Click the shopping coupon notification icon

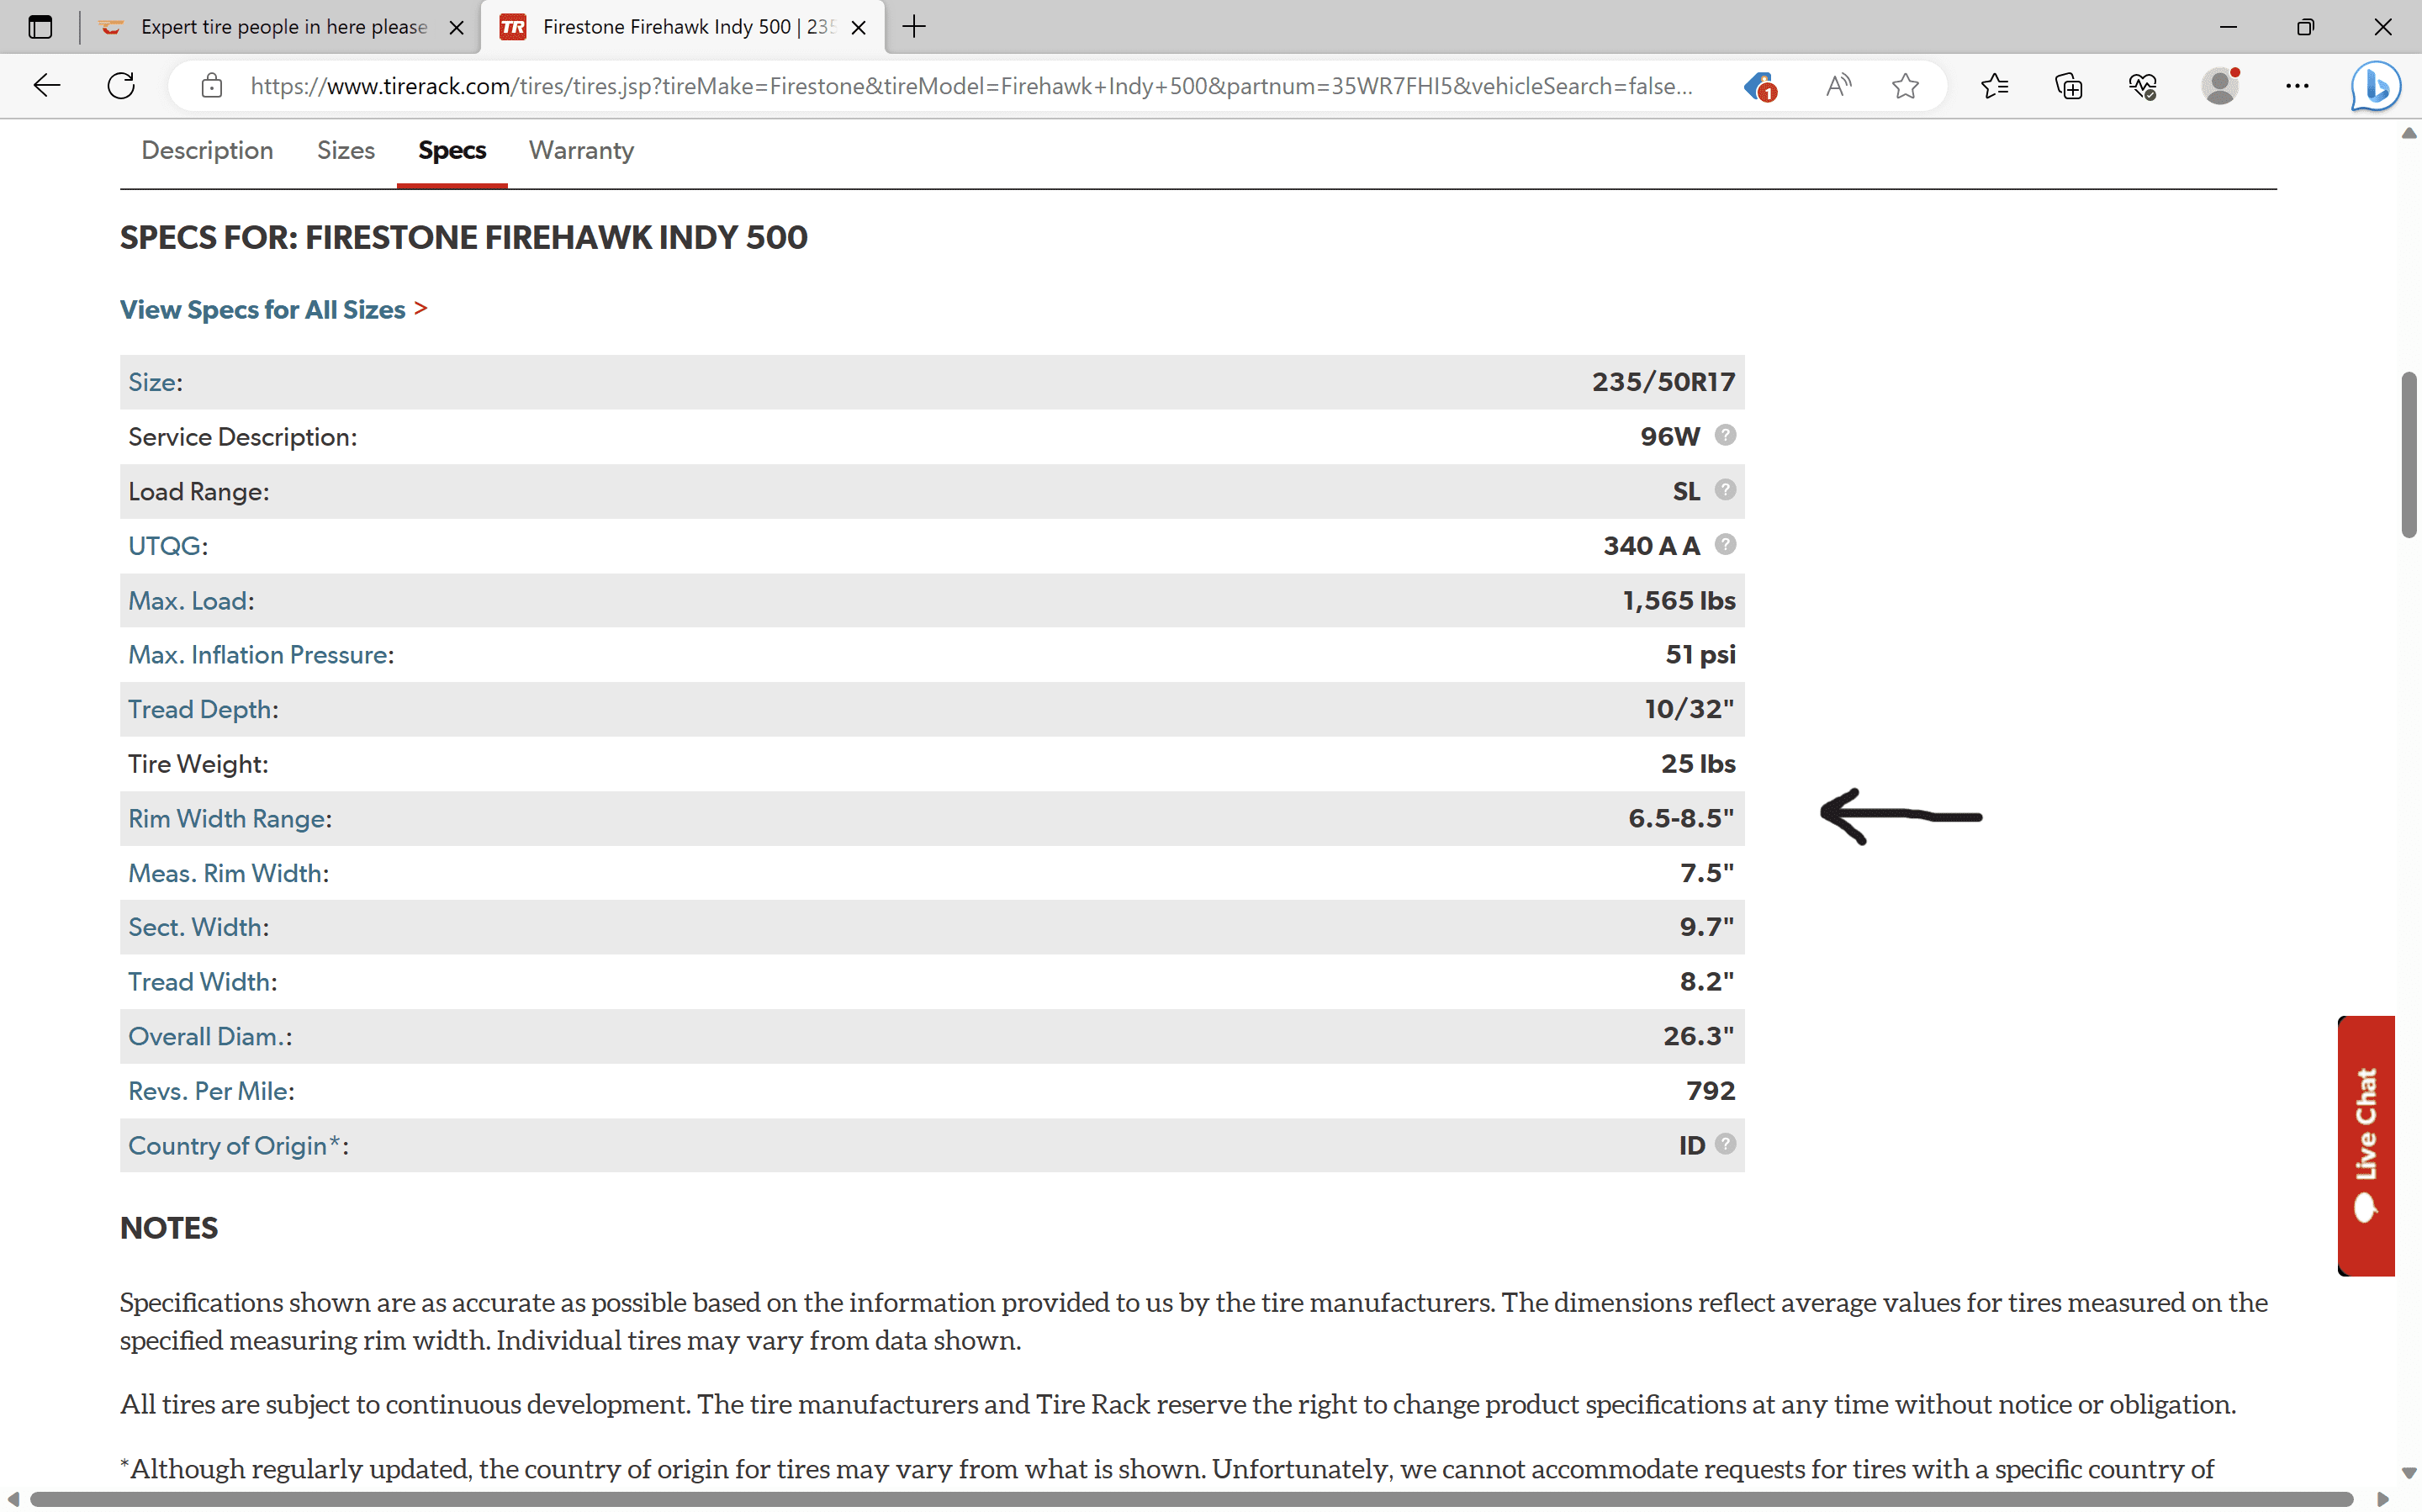click(x=1760, y=86)
